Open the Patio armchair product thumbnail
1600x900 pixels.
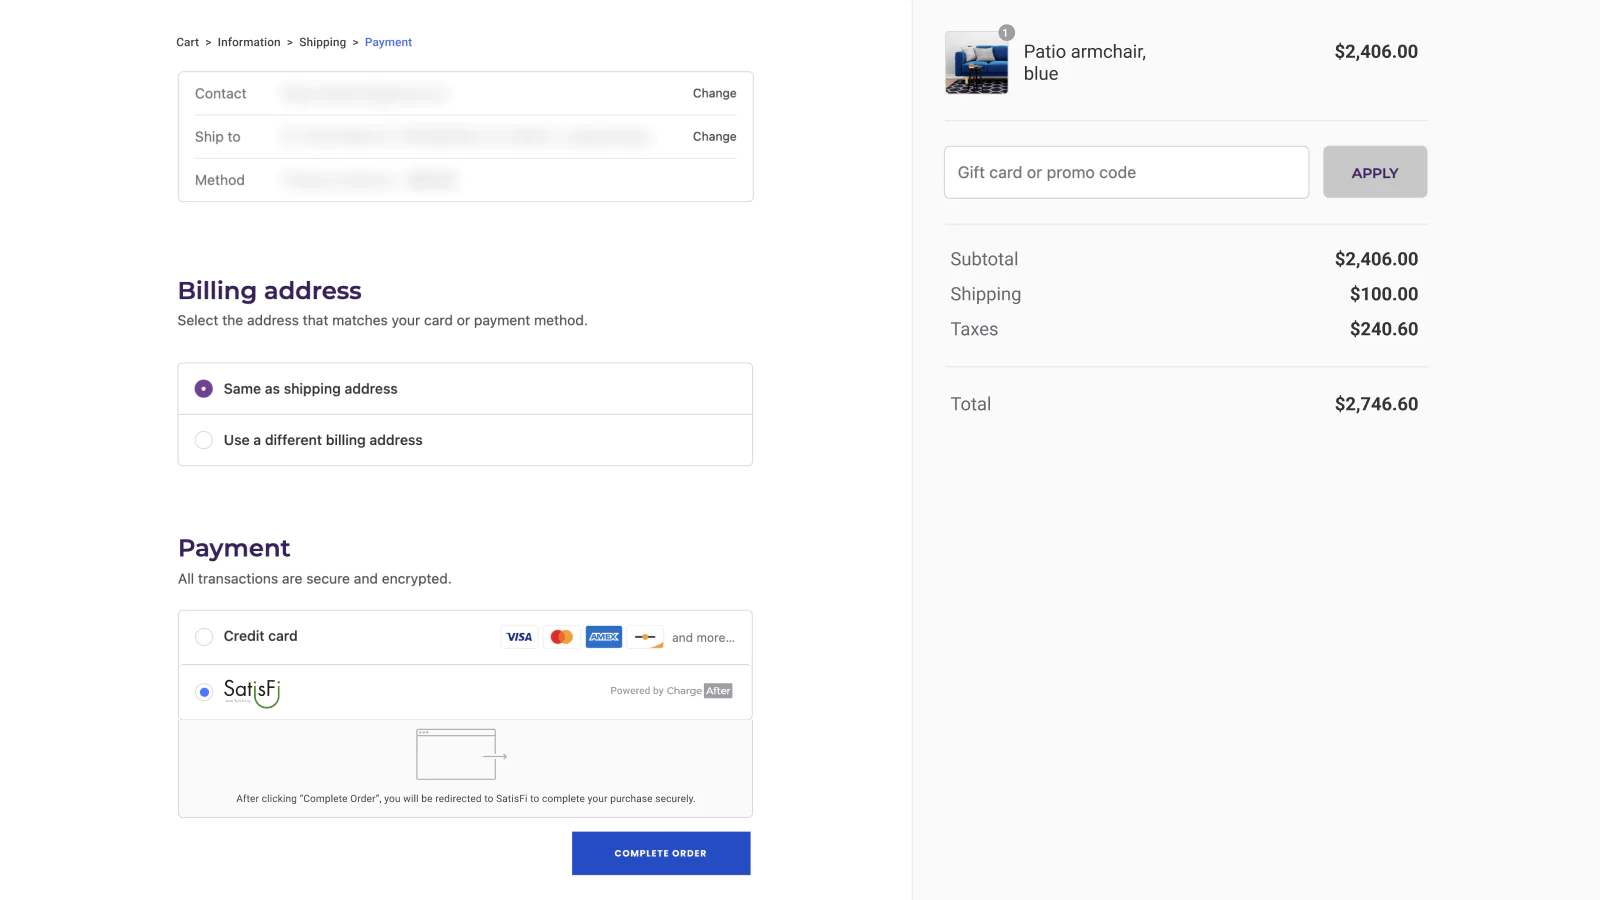pos(977,63)
